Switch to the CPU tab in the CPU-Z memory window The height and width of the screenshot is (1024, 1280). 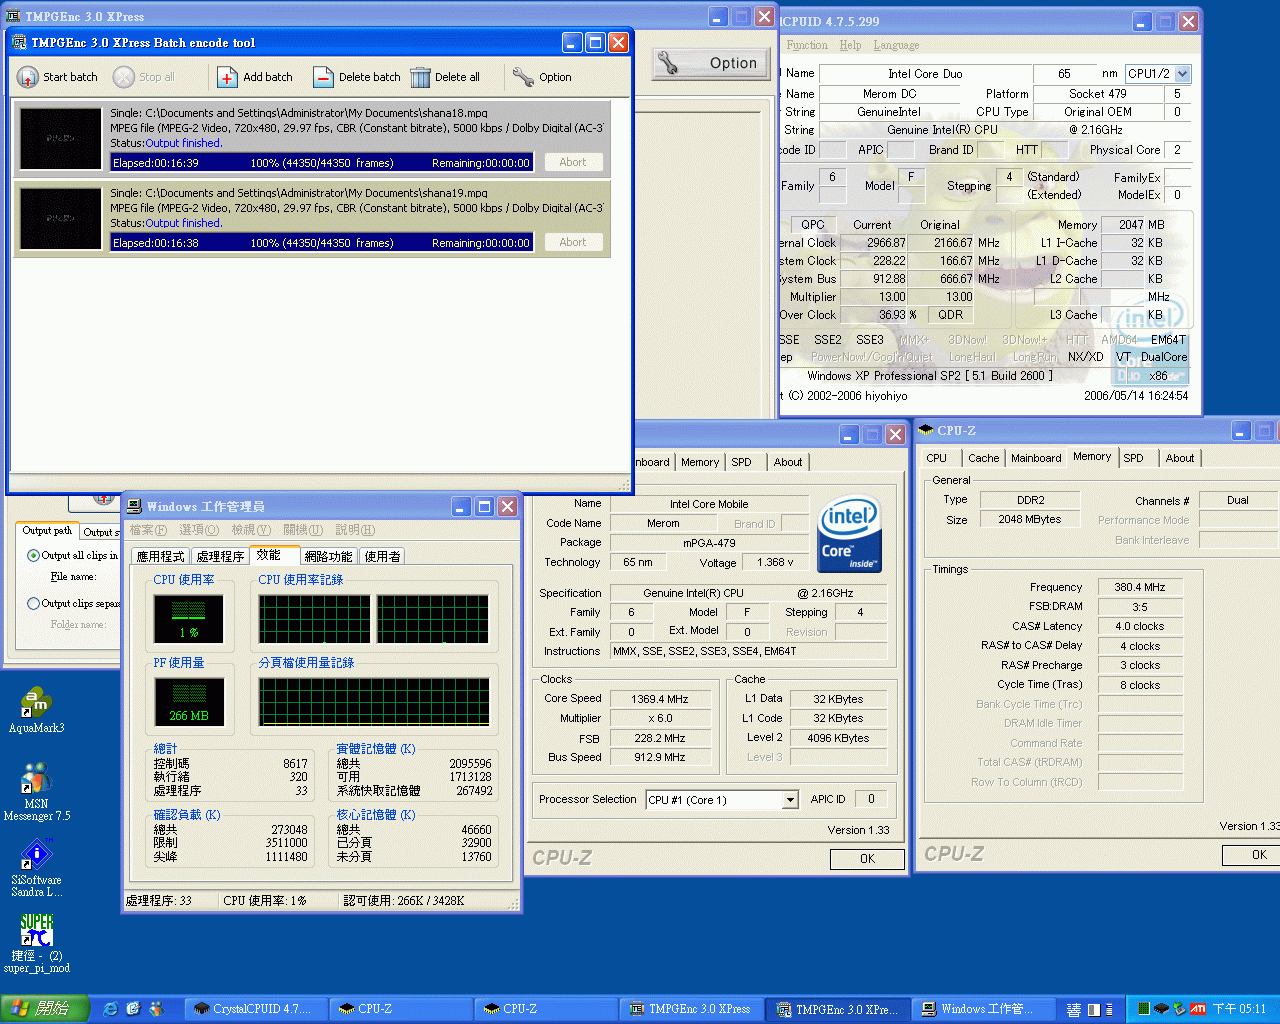pos(936,458)
